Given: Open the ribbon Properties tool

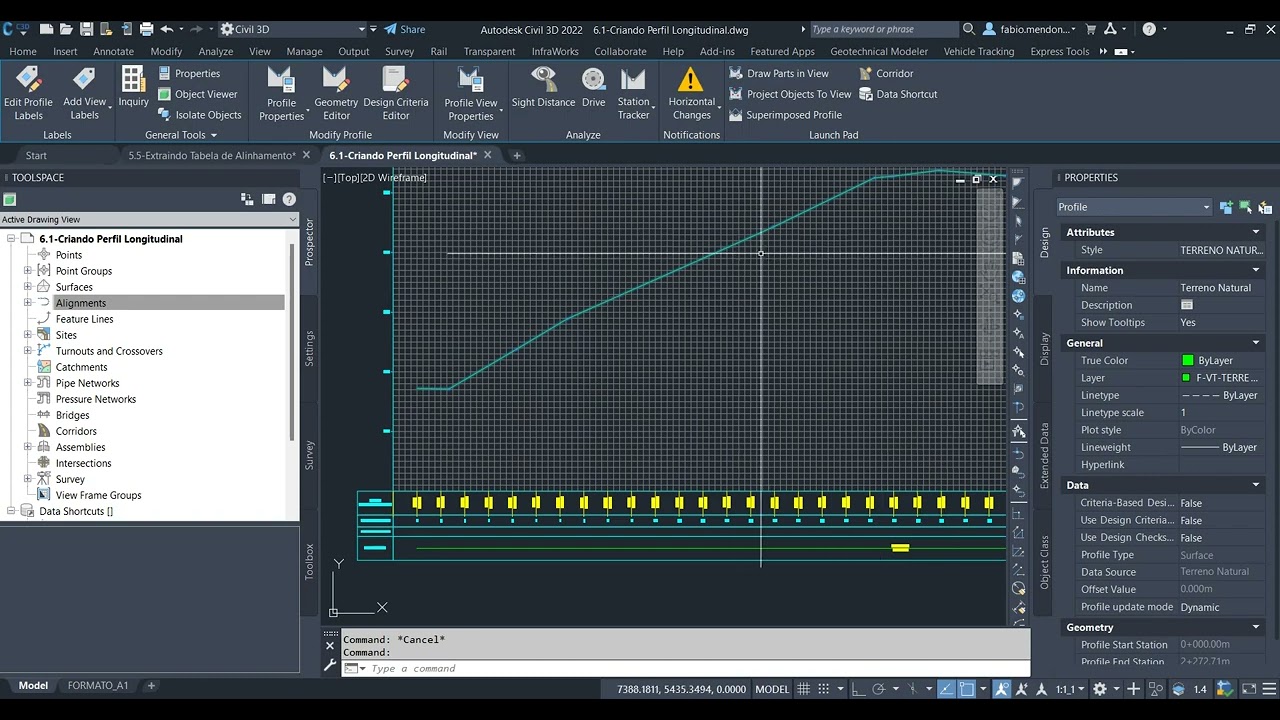Looking at the screenshot, I should pos(189,73).
